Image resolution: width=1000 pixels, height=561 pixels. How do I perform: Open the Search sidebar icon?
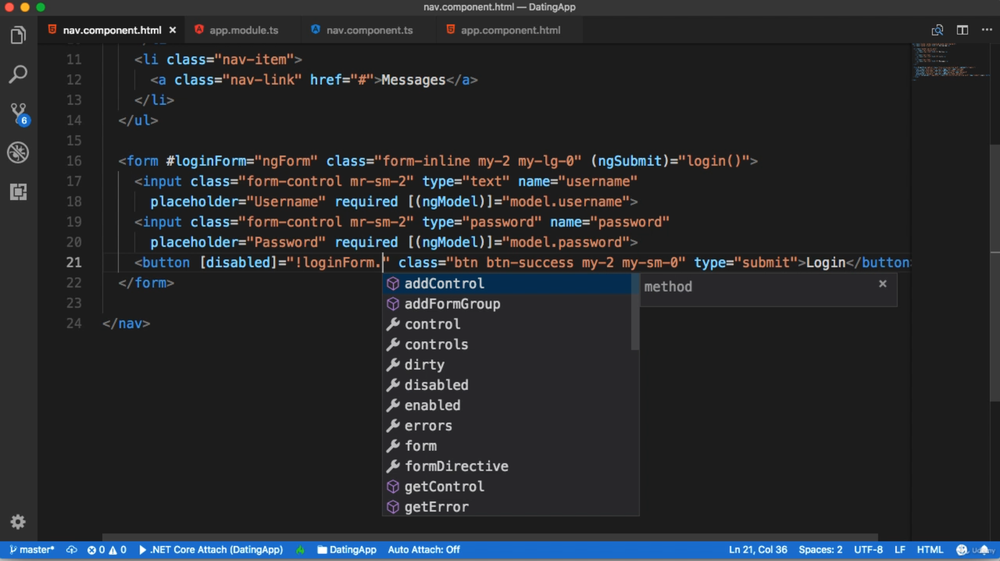point(18,74)
